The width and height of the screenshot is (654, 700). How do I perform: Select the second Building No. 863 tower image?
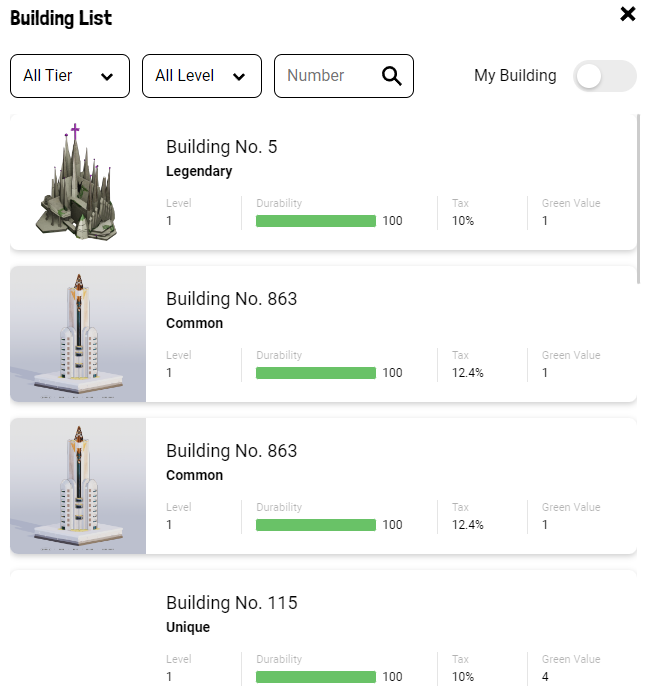(x=78, y=486)
